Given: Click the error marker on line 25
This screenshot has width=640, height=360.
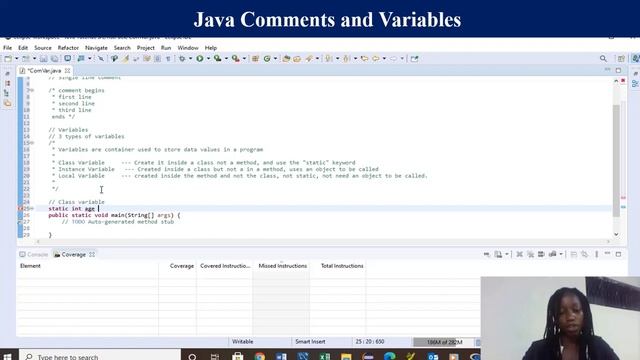Looking at the screenshot, I should [20, 209].
